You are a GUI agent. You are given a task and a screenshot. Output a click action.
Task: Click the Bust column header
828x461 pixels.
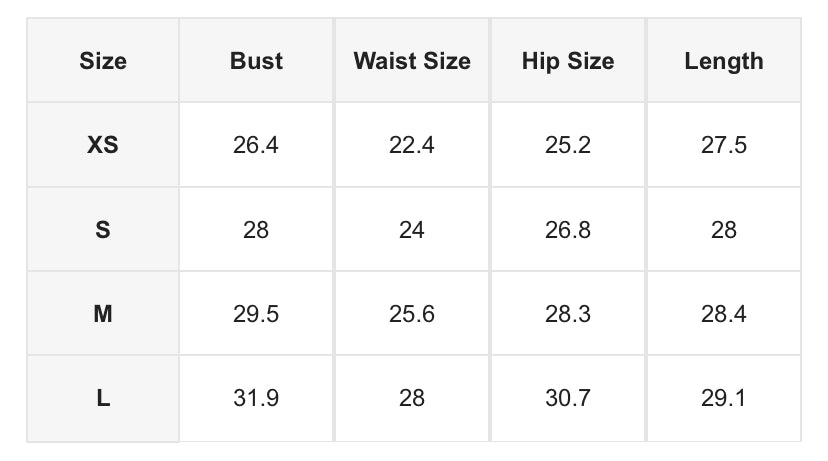(x=256, y=61)
